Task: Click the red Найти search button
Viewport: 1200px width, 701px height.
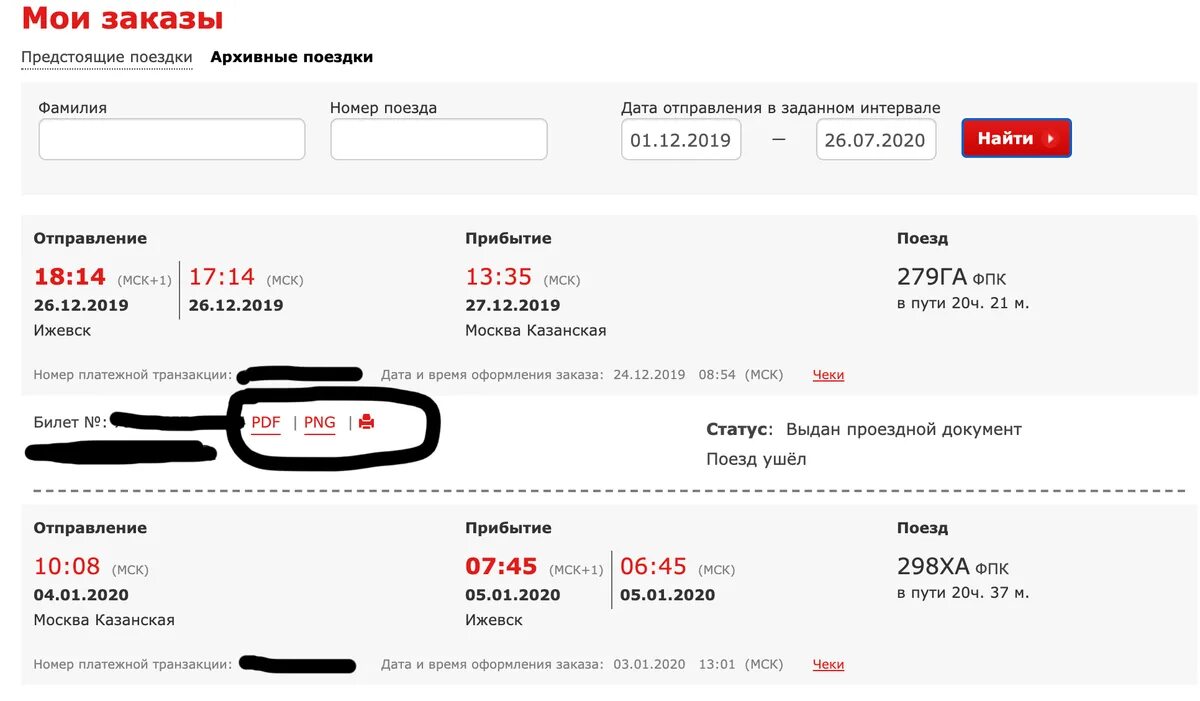Action: coord(1017,139)
